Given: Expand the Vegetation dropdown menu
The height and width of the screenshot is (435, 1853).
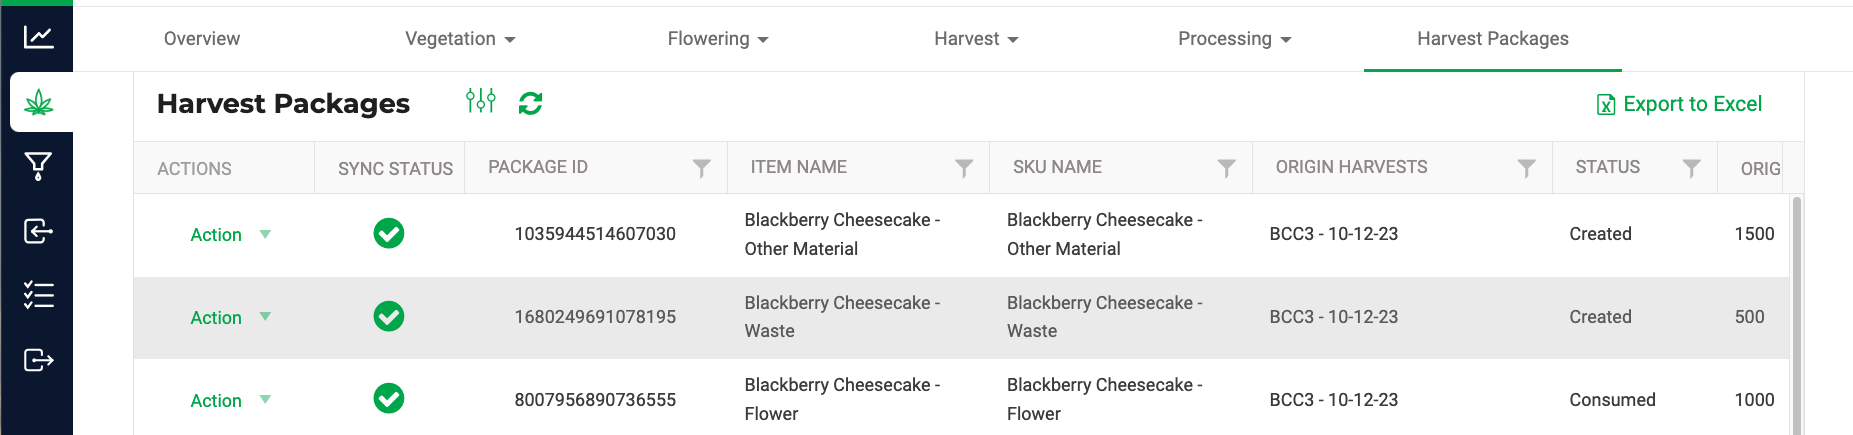Looking at the screenshot, I should (x=460, y=39).
